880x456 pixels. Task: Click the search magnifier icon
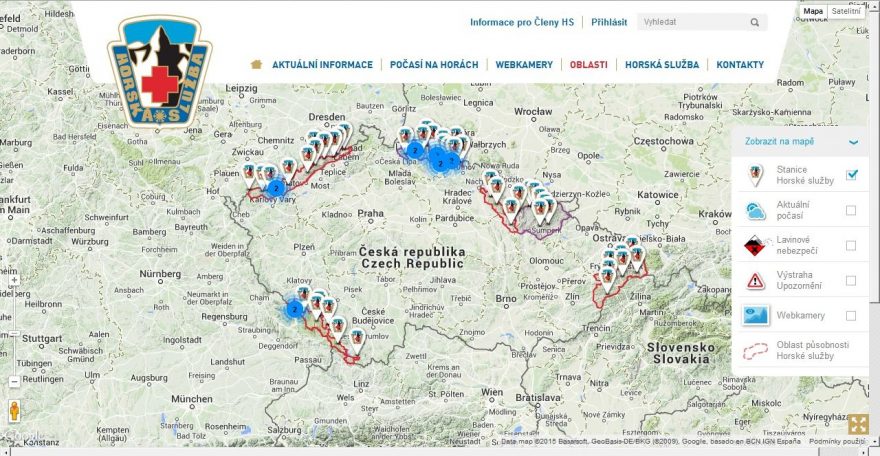754,22
